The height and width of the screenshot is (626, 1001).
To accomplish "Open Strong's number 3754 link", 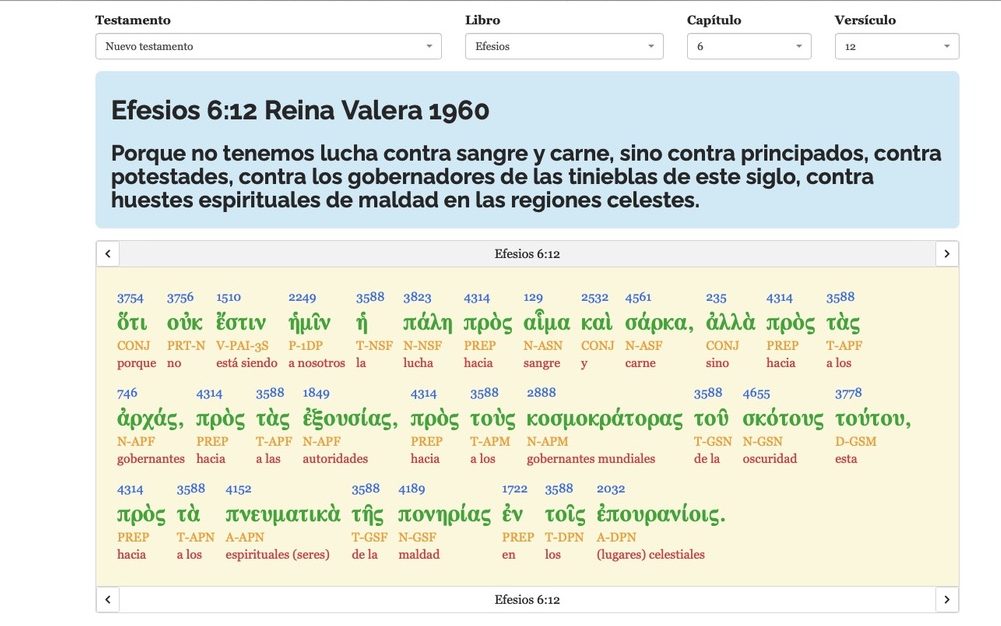I will 130,298.
